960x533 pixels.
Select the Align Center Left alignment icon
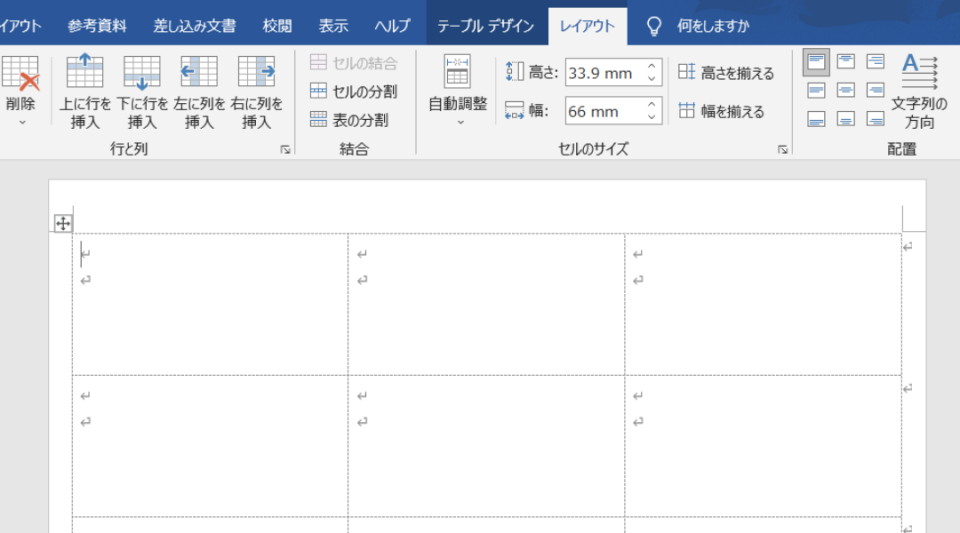(816, 91)
